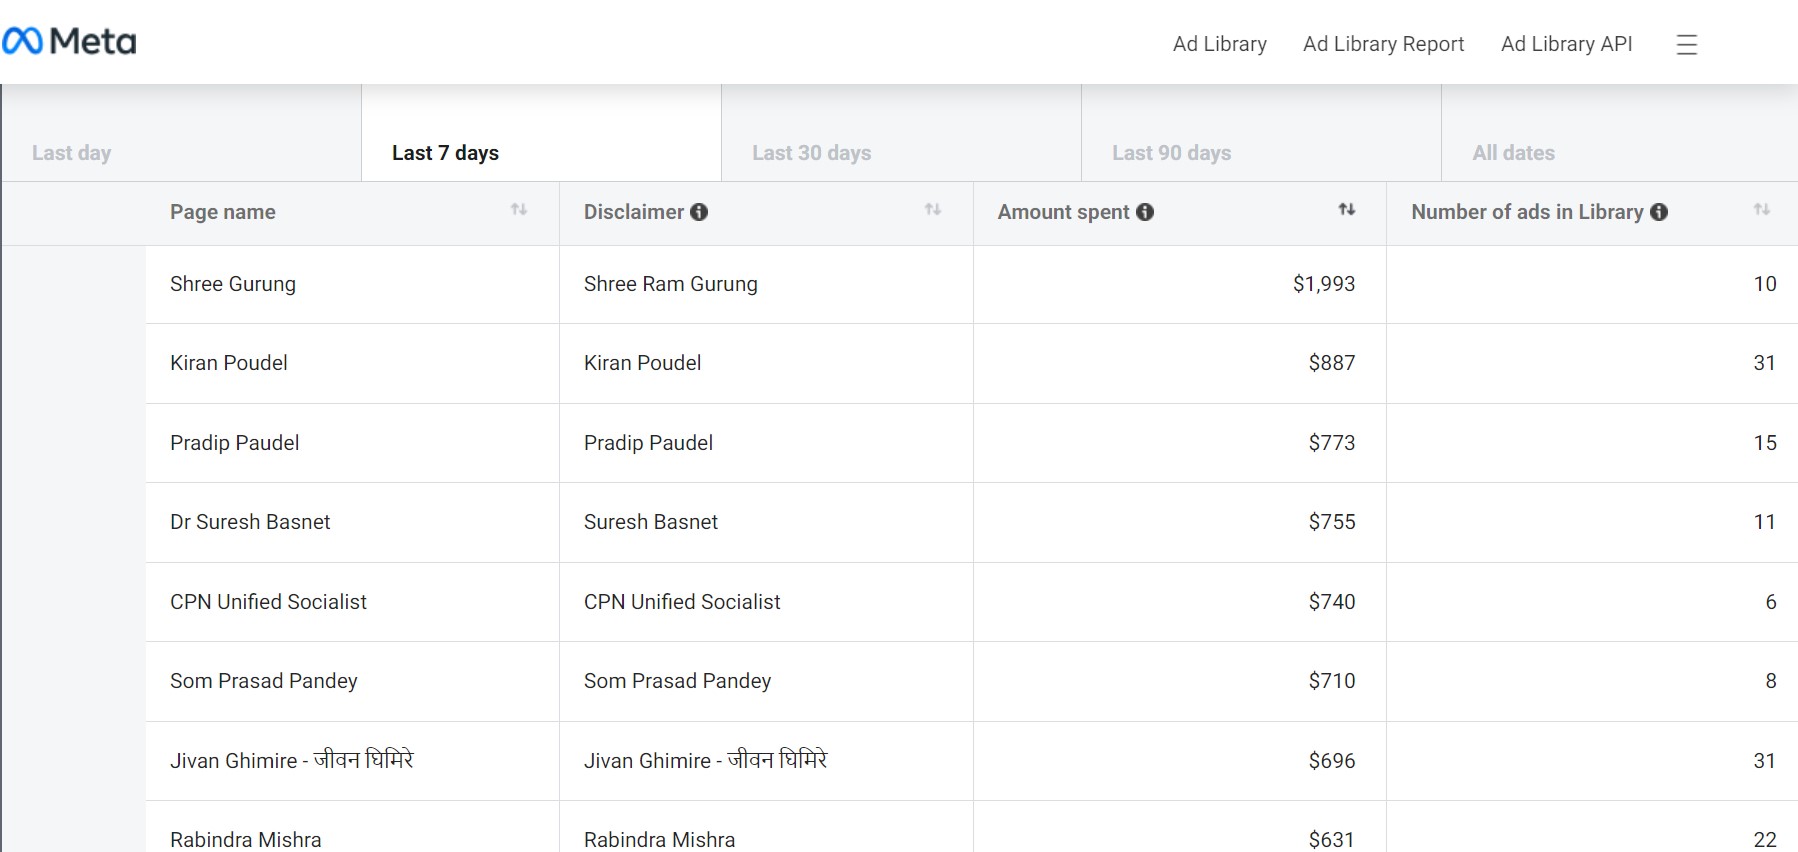Screen dimensions: 1798x852
Task: Open the hamburger menu icon
Action: (1687, 44)
